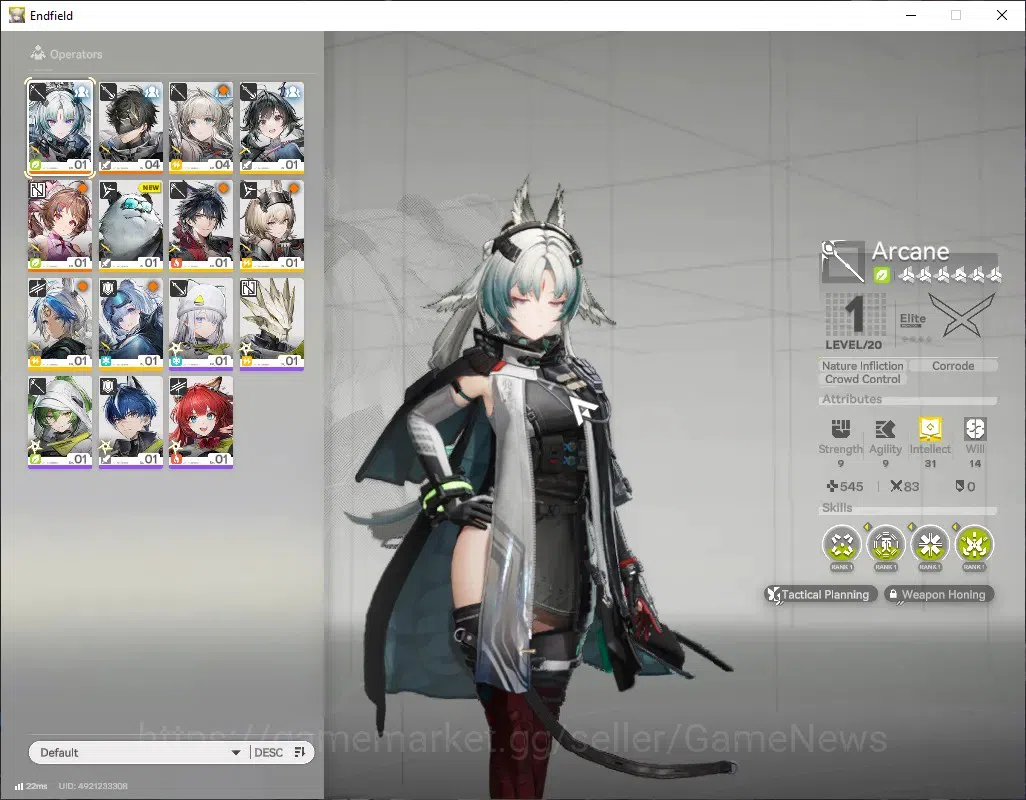This screenshot has width=1026, height=800.
Task: Select the spiky dark-haired male in red scarf
Action: coord(201,226)
